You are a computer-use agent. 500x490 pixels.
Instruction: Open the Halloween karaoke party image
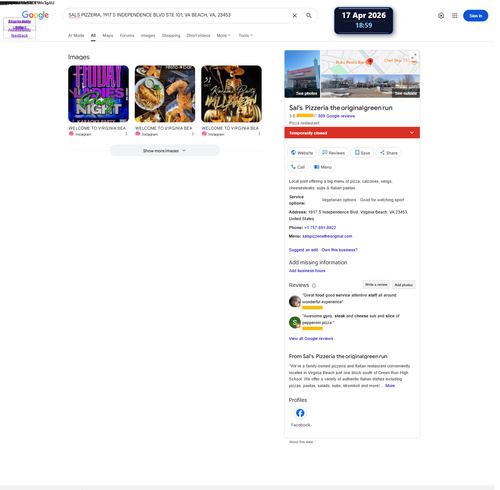click(231, 94)
